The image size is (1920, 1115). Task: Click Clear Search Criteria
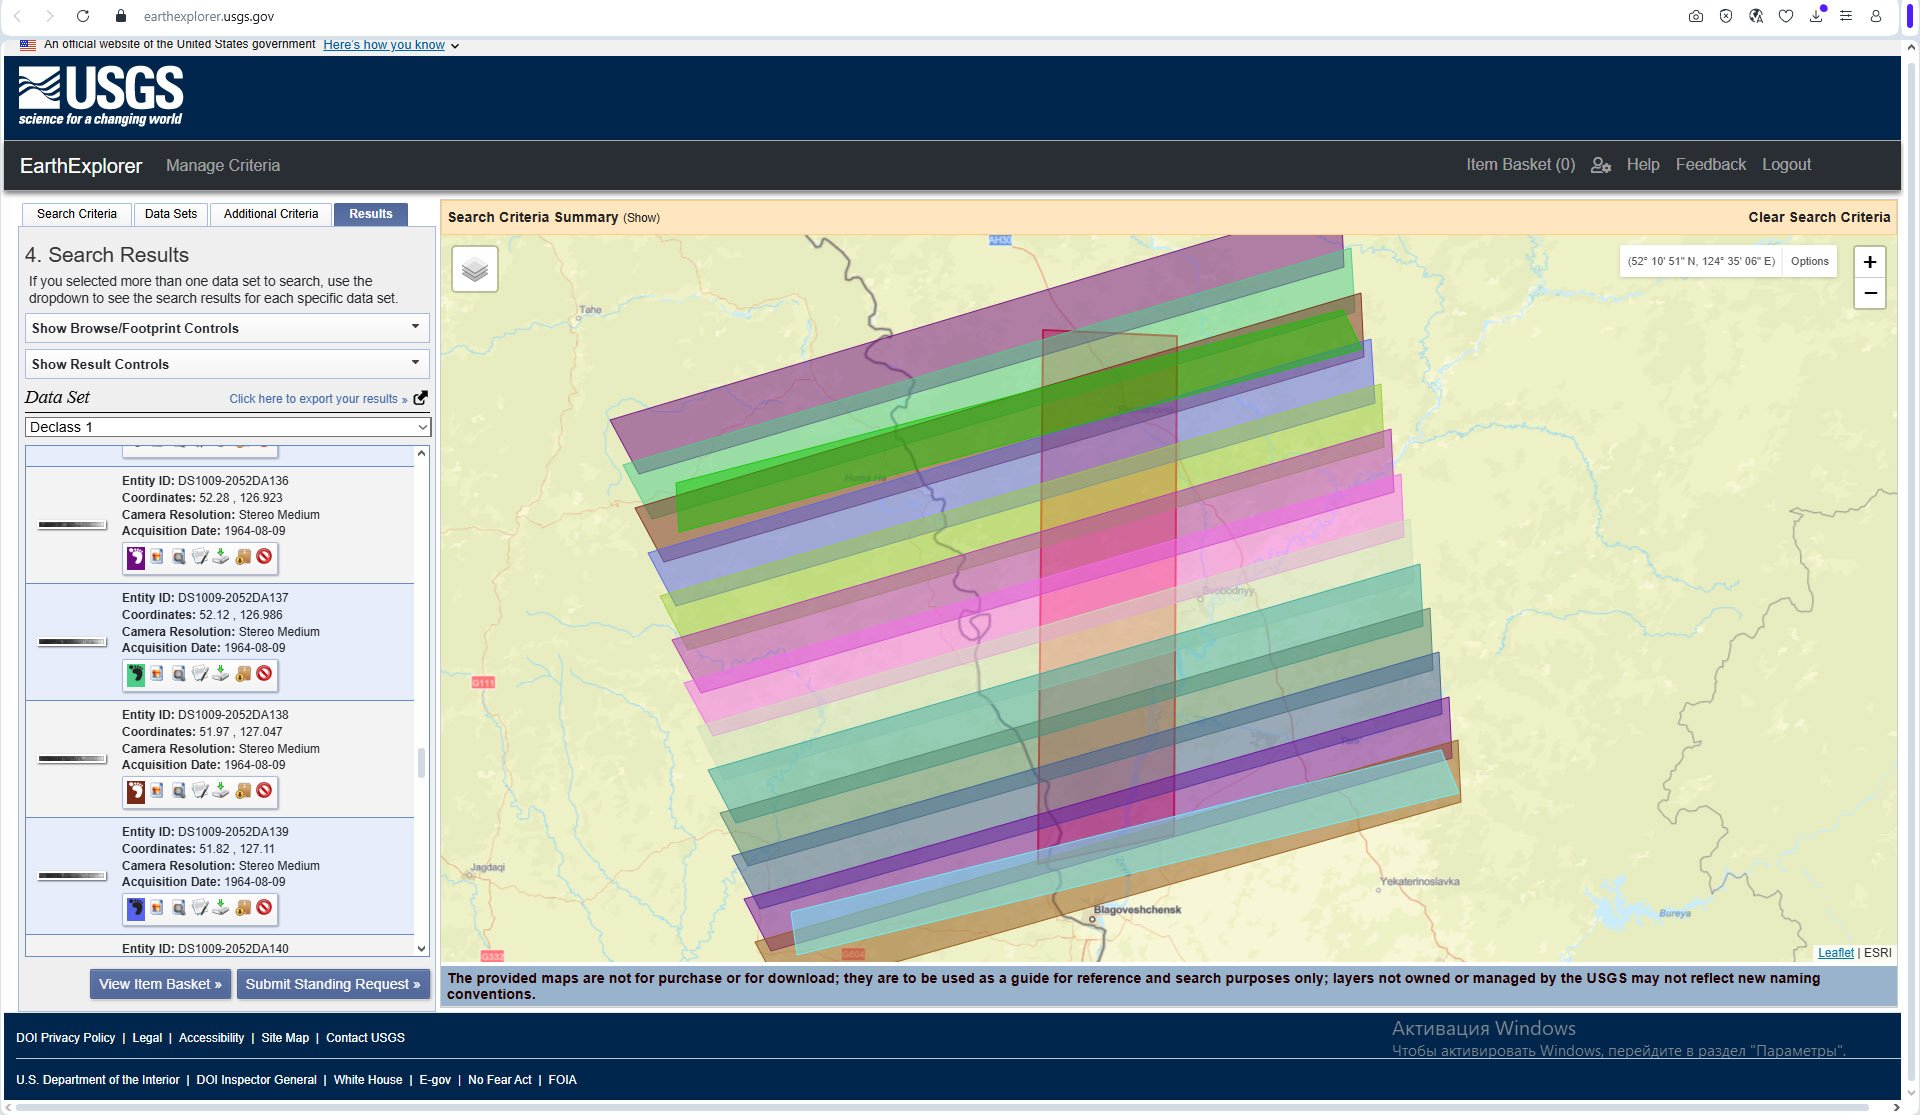[1817, 217]
